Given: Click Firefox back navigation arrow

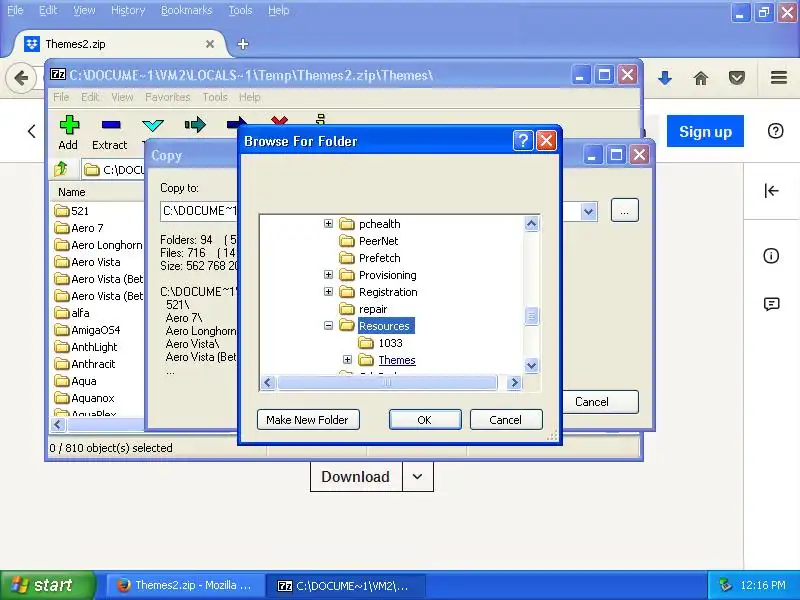Looking at the screenshot, I should (x=21, y=78).
